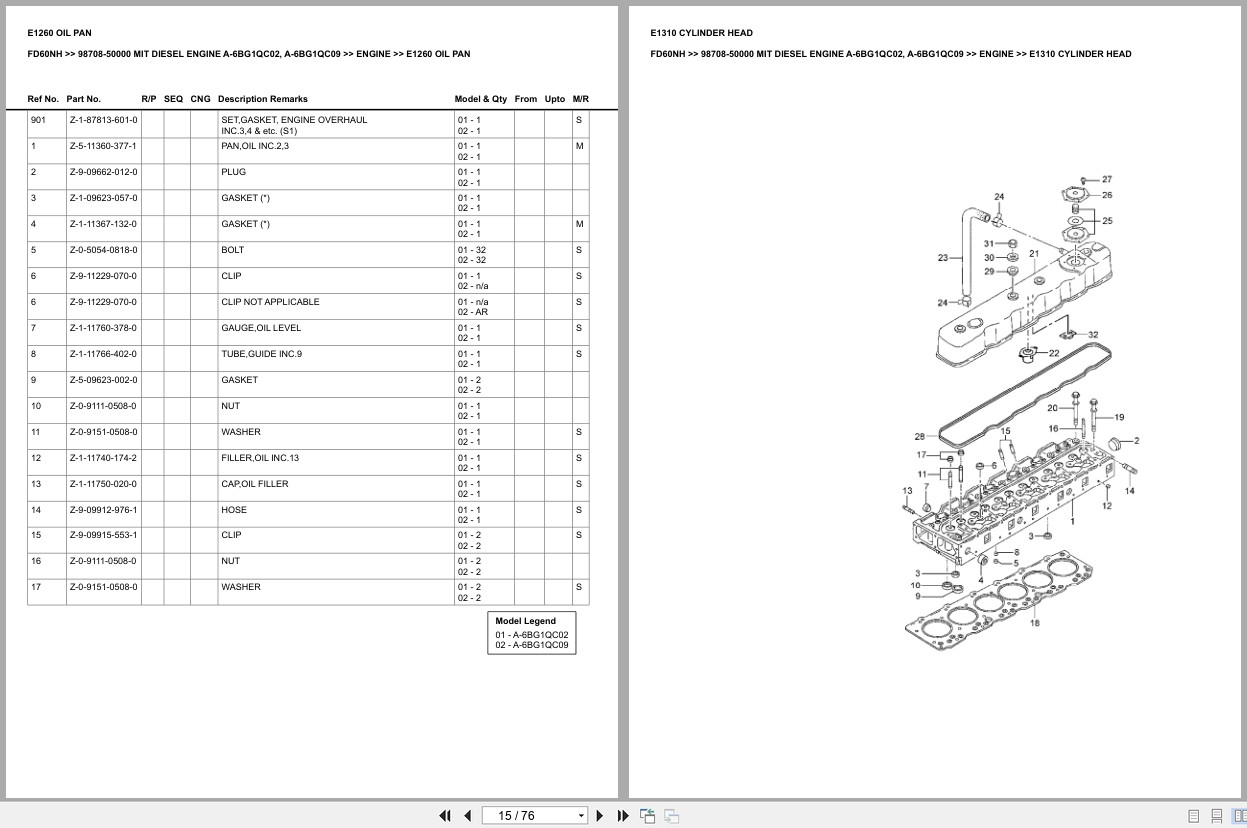Click legend entry 02 - A-6BG1QC09
Viewport: 1247px width, 828px height.
click(532, 645)
